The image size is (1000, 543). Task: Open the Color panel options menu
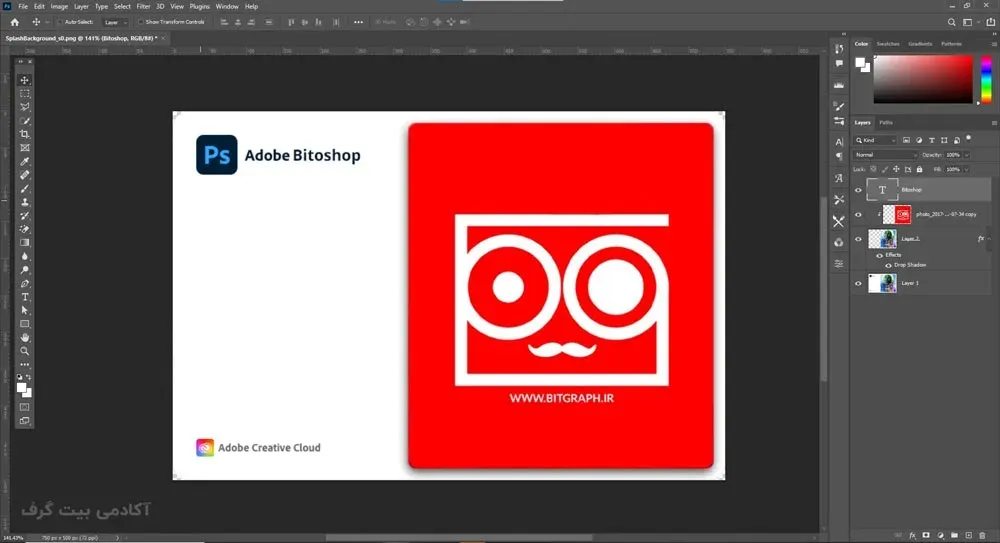(994, 44)
